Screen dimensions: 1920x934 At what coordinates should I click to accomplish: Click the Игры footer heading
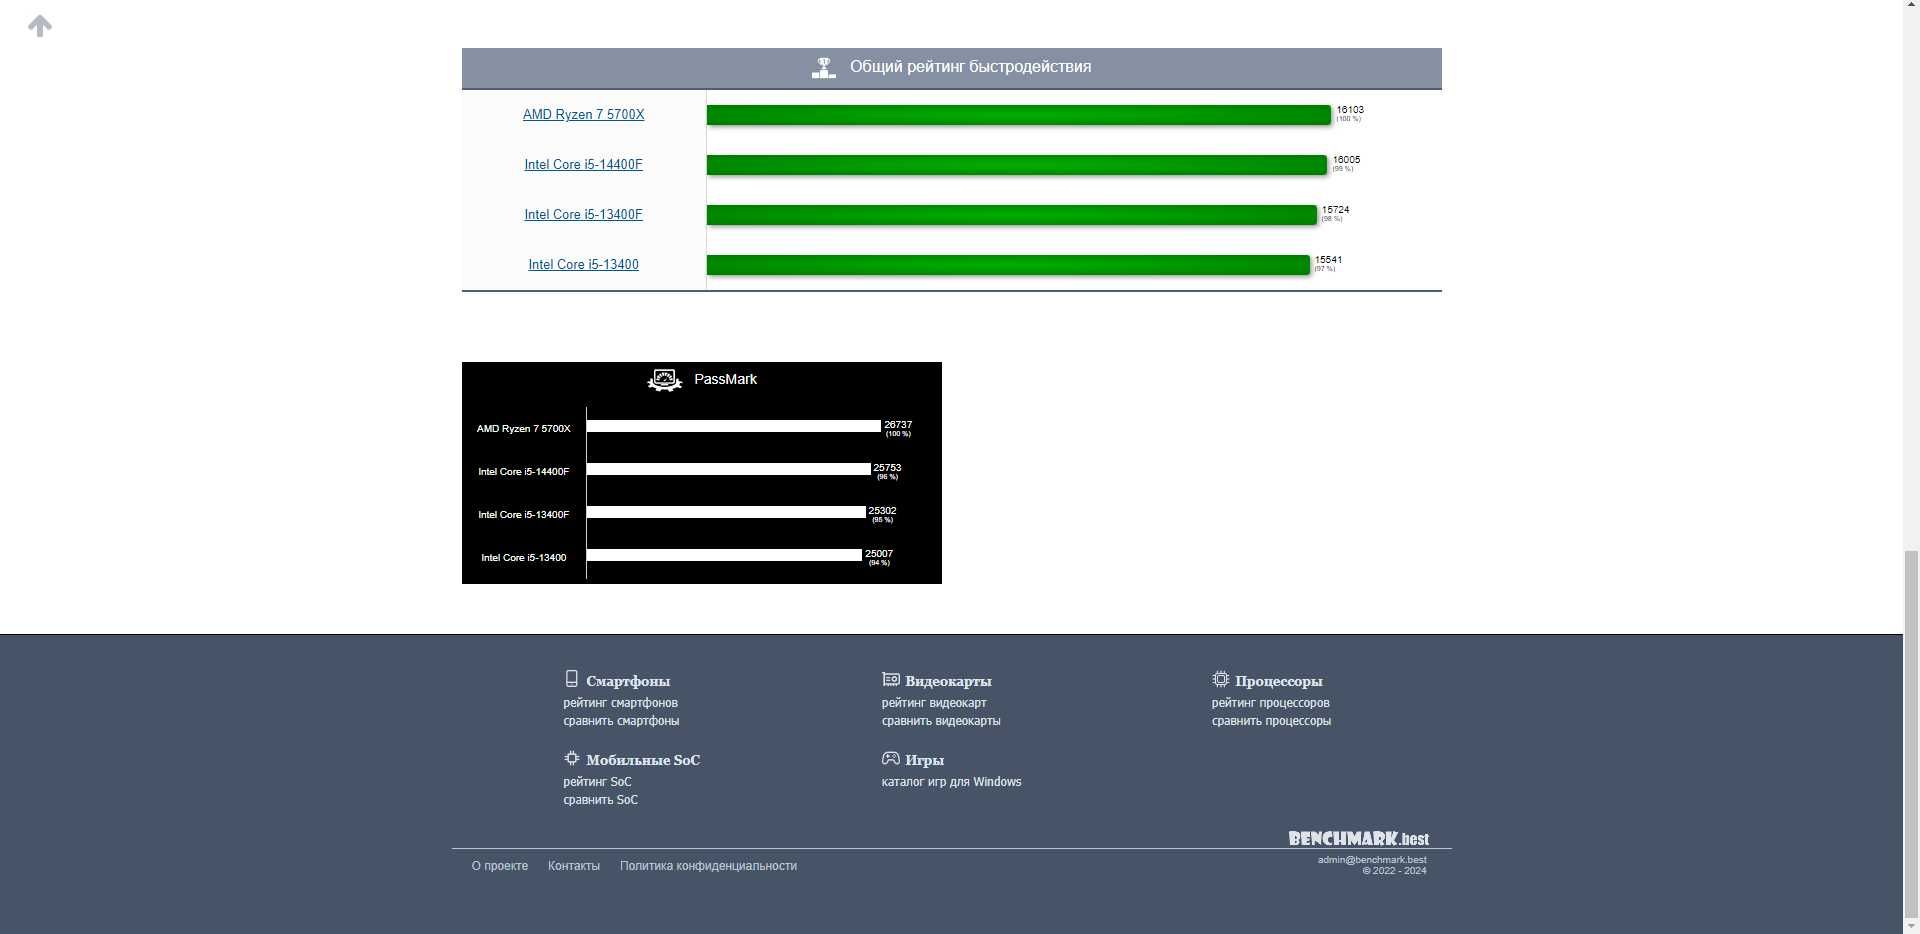[x=924, y=760]
